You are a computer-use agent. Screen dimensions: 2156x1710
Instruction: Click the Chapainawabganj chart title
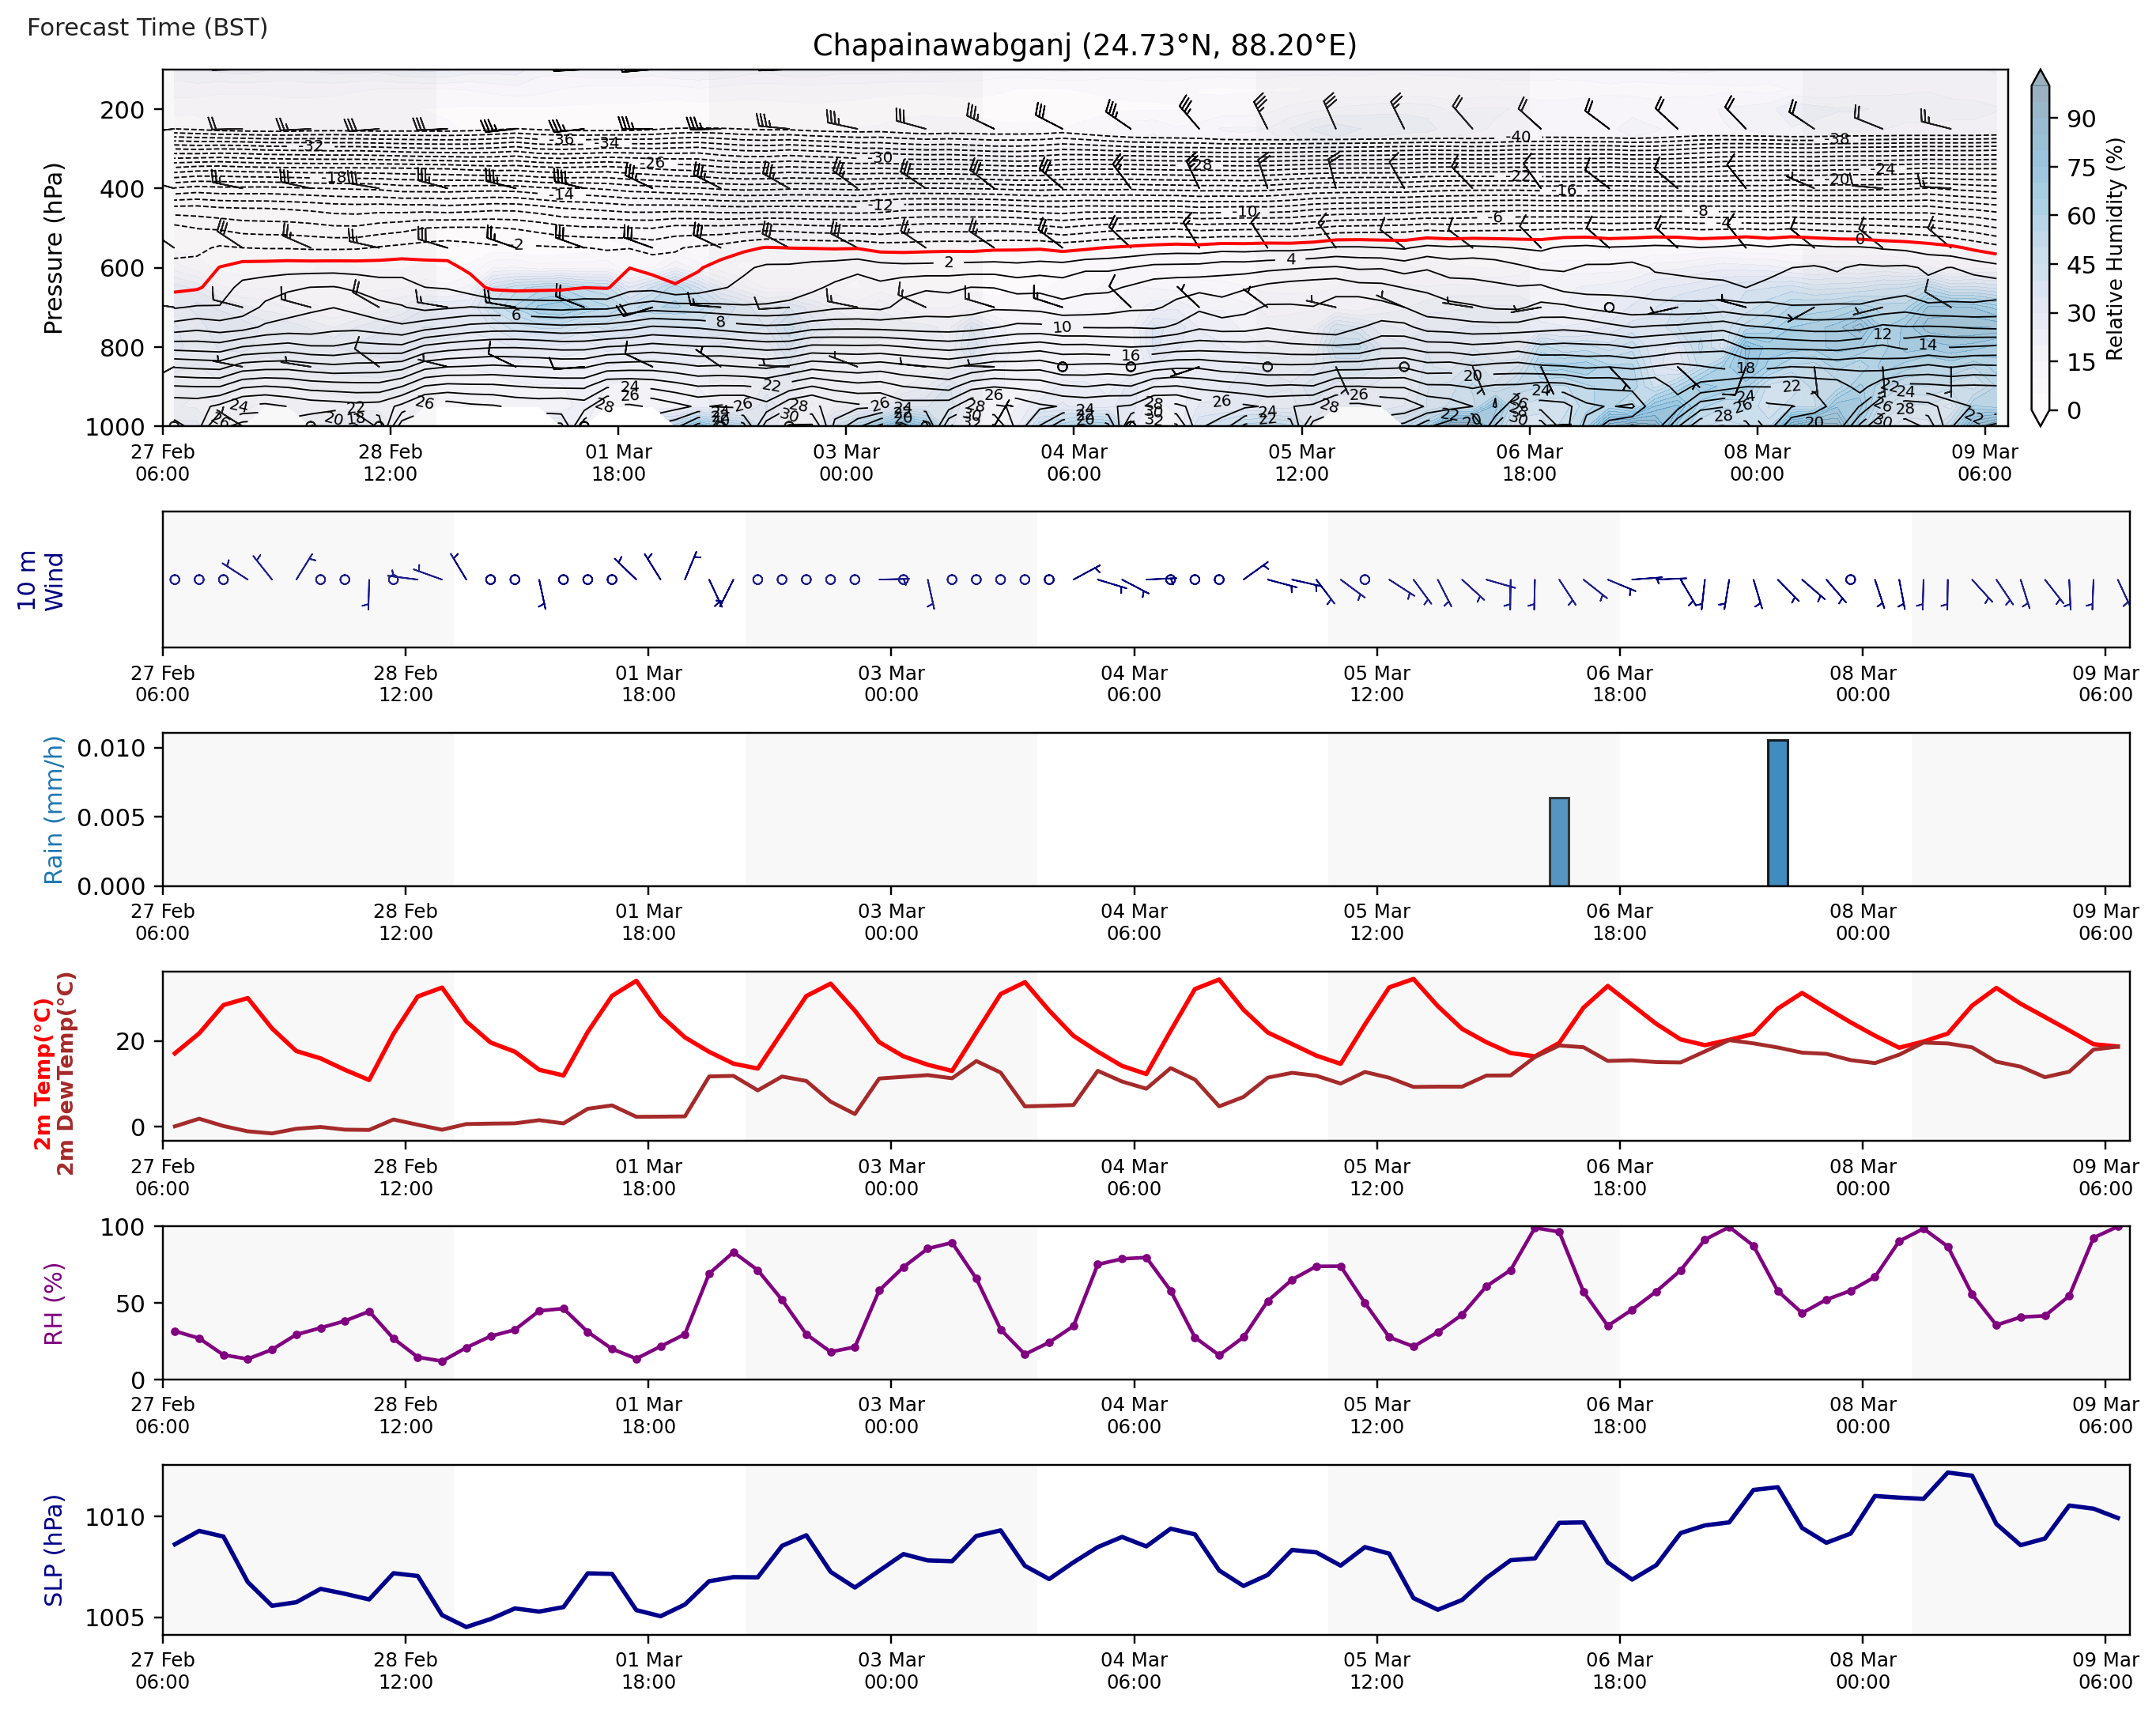(x=1084, y=46)
